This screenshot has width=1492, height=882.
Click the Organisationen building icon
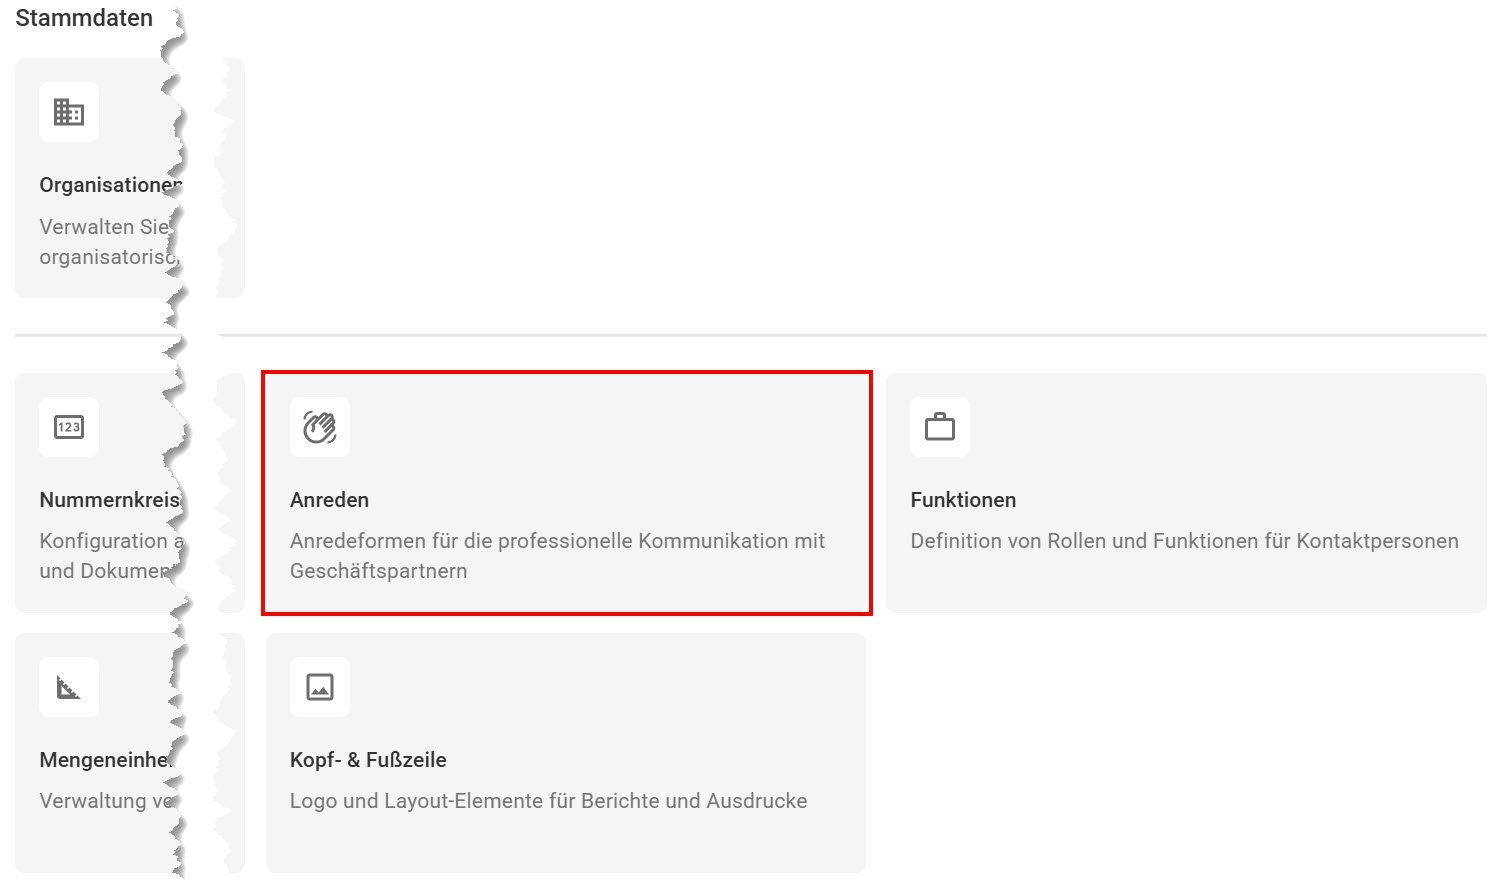pos(69,112)
